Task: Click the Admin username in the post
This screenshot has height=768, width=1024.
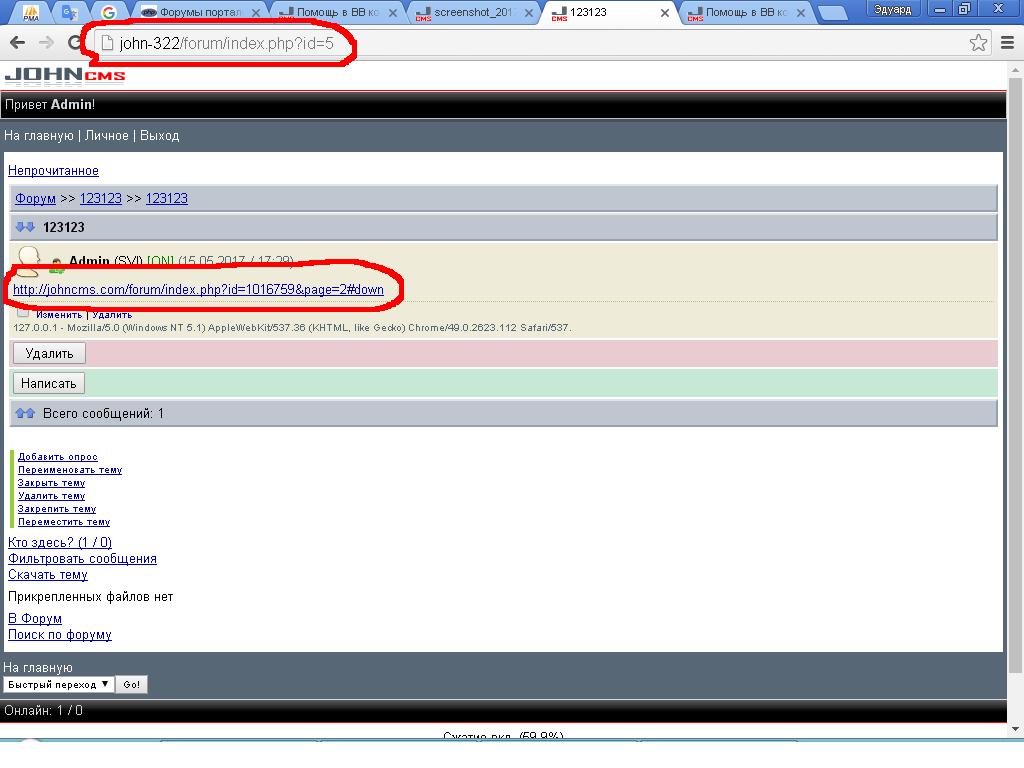Action: tap(89, 261)
